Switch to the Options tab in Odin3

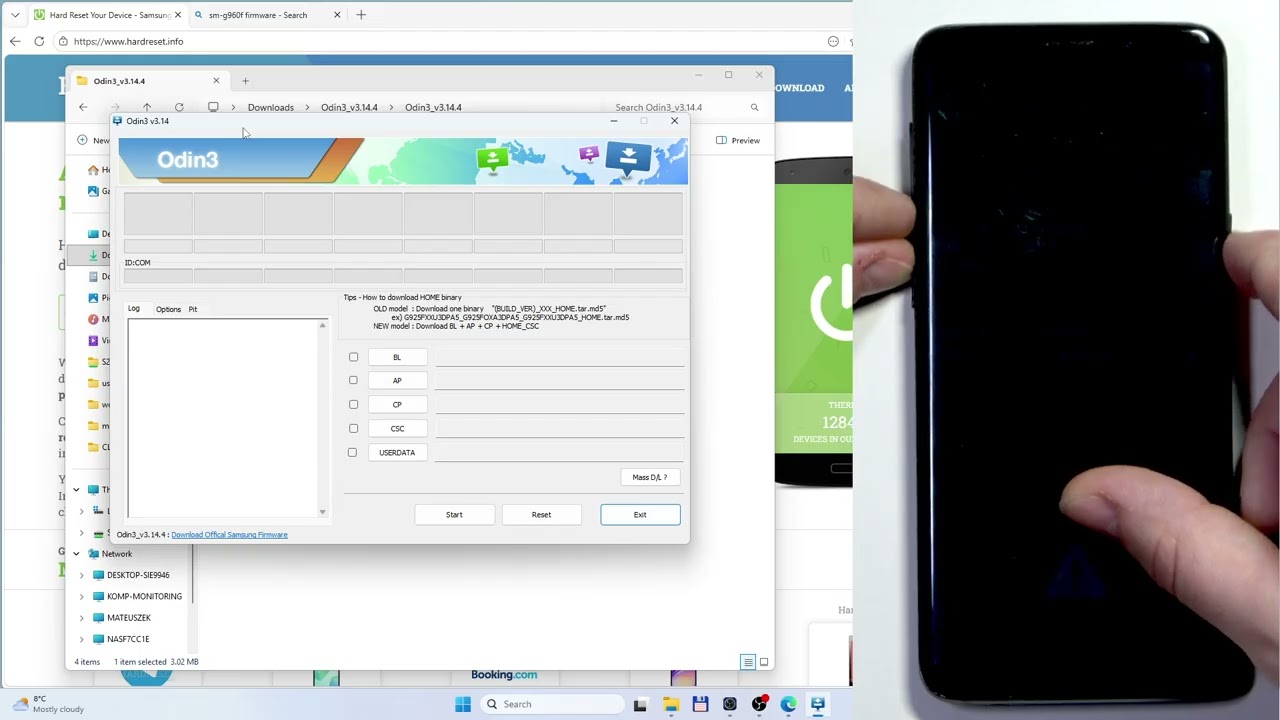[x=168, y=309]
